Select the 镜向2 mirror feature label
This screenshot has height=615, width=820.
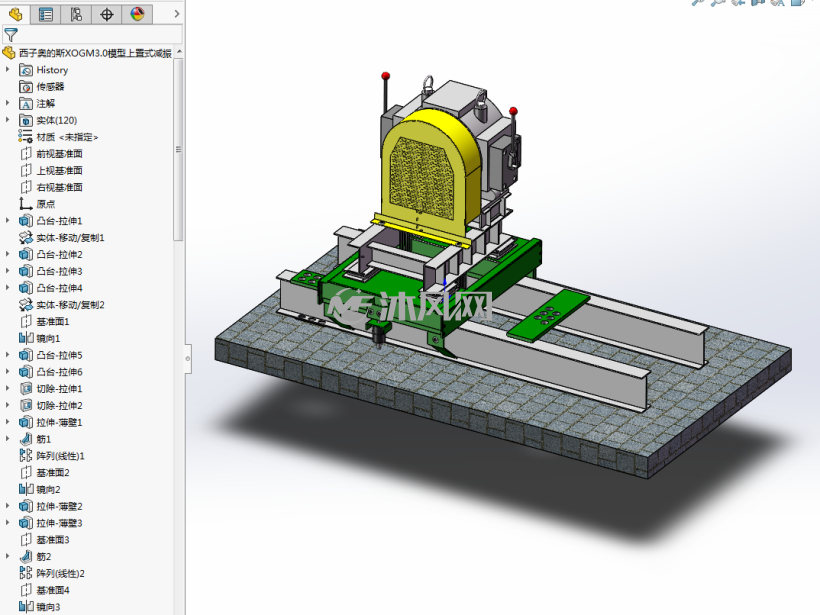point(48,489)
